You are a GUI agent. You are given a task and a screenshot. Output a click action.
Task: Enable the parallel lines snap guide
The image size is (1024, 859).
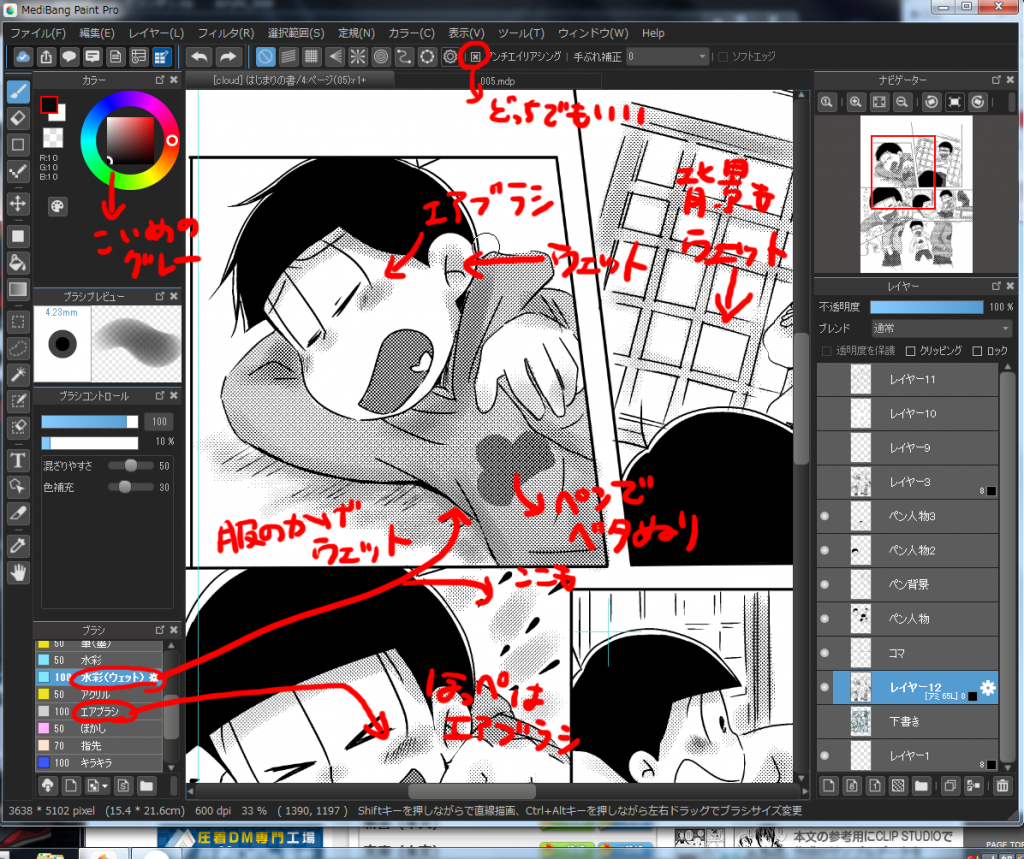pyautogui.click(x=288, y=57)
